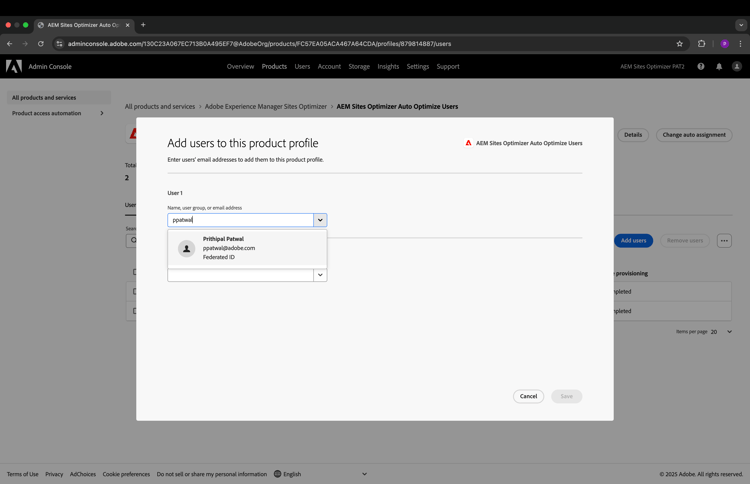Open the Chrome three-dot menu

tap(740, 44)
